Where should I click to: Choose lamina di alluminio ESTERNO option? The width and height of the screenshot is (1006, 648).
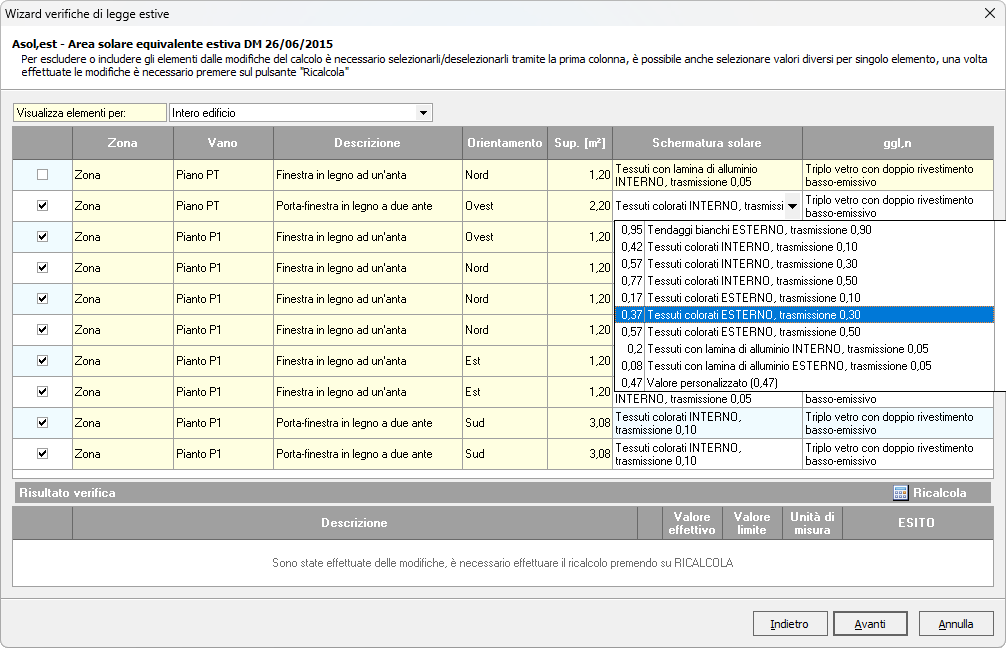[789, 366]
